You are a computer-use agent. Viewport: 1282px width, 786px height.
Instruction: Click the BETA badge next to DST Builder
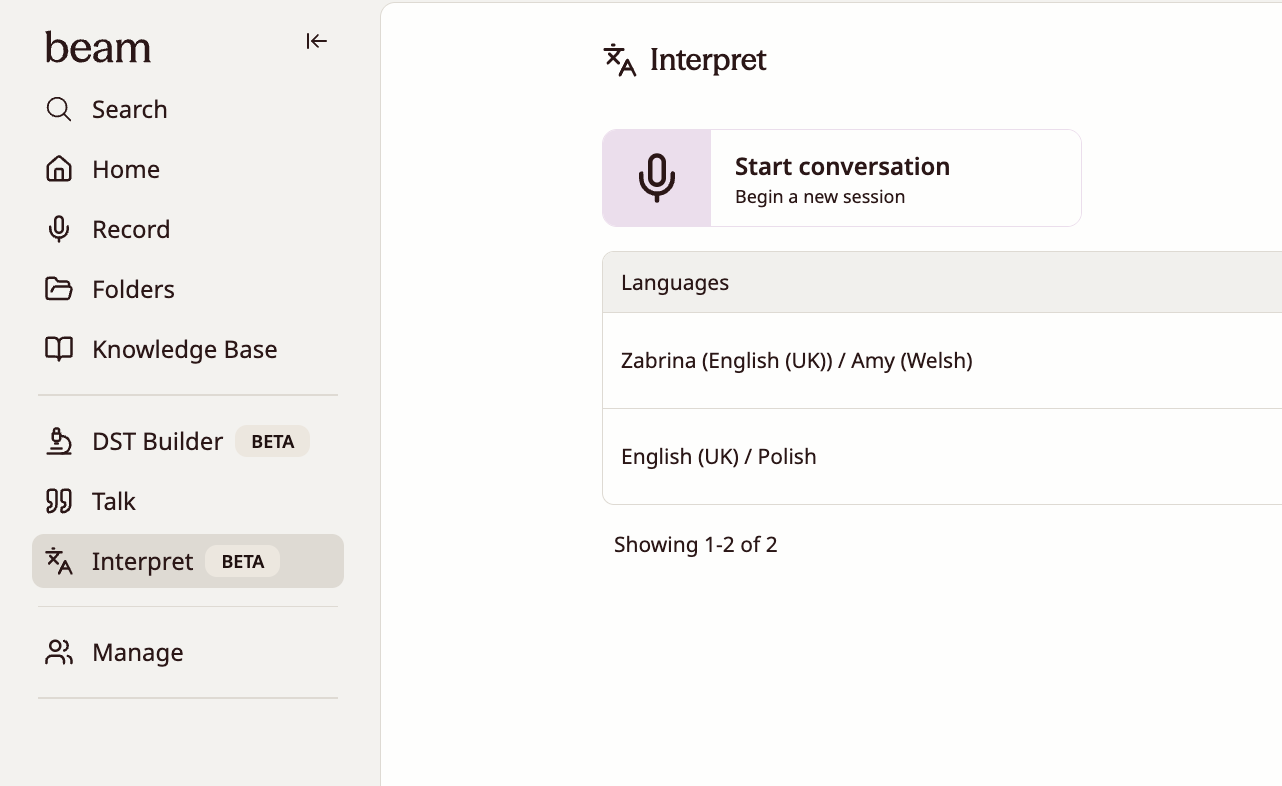(273, 441)
